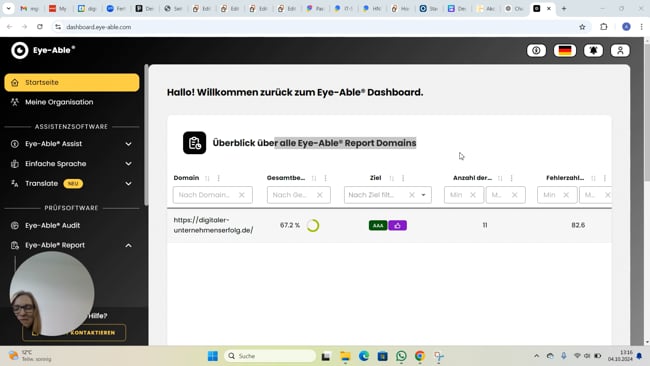Collapse the Eye-Able Report submenu
The image size is (650, 366).
click(129, 245)
